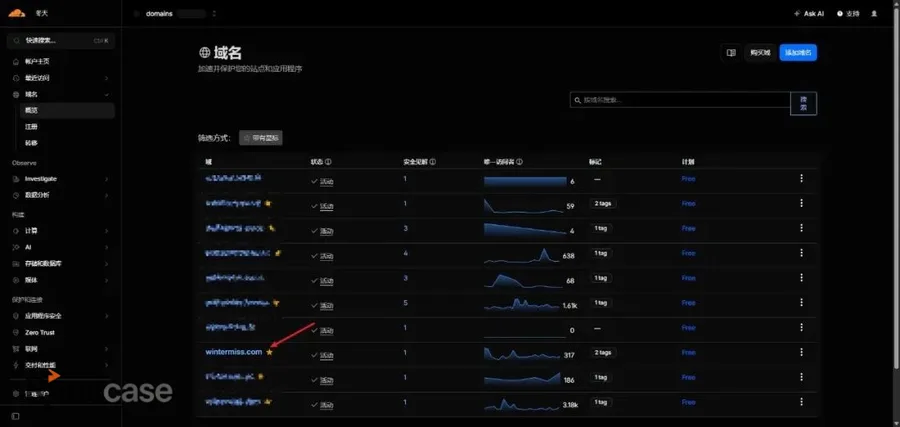
Task: Expand the 应用程序安全 sidebar item
Action: tap(107, 316)
